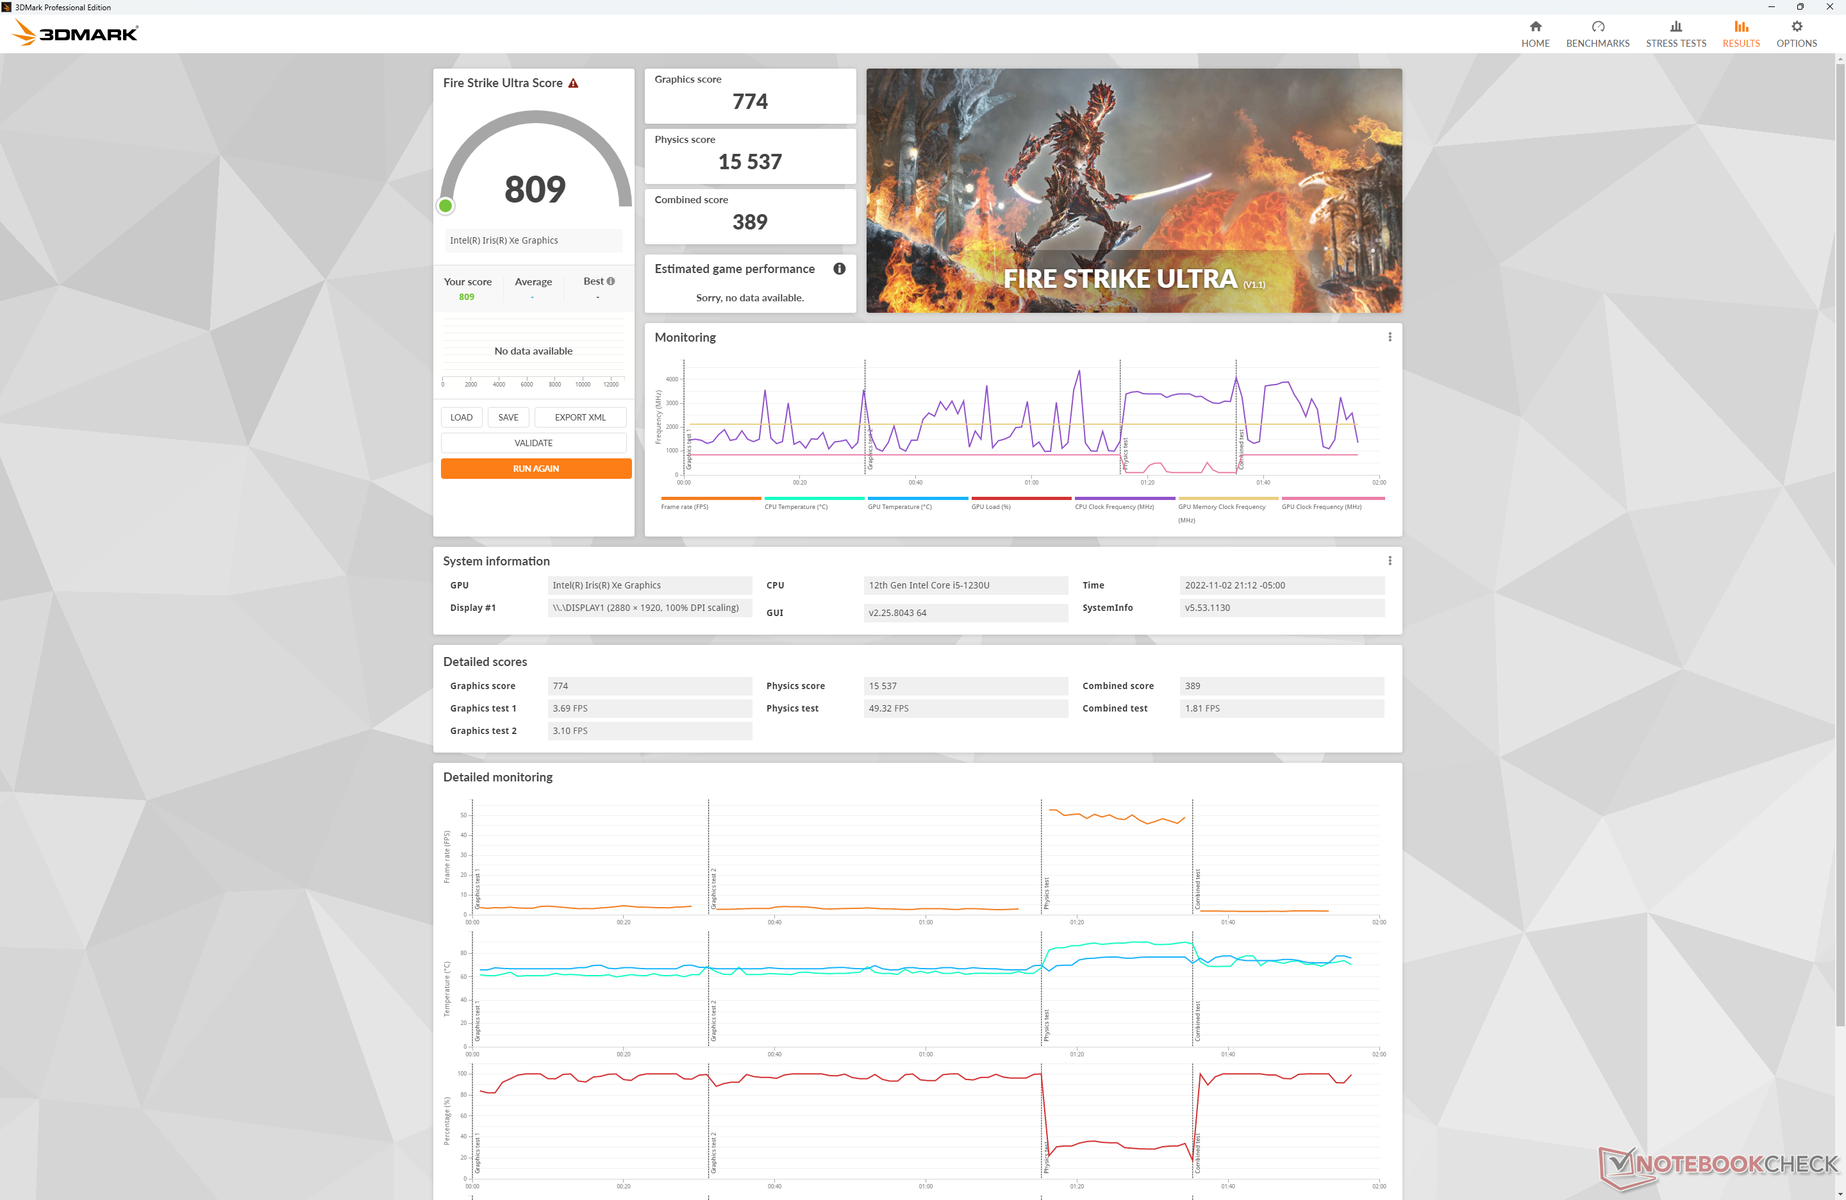Click the Frame rate (FPS) orange legend swatch
This screenshot has height=1200, width=1846.
point(711,498)
